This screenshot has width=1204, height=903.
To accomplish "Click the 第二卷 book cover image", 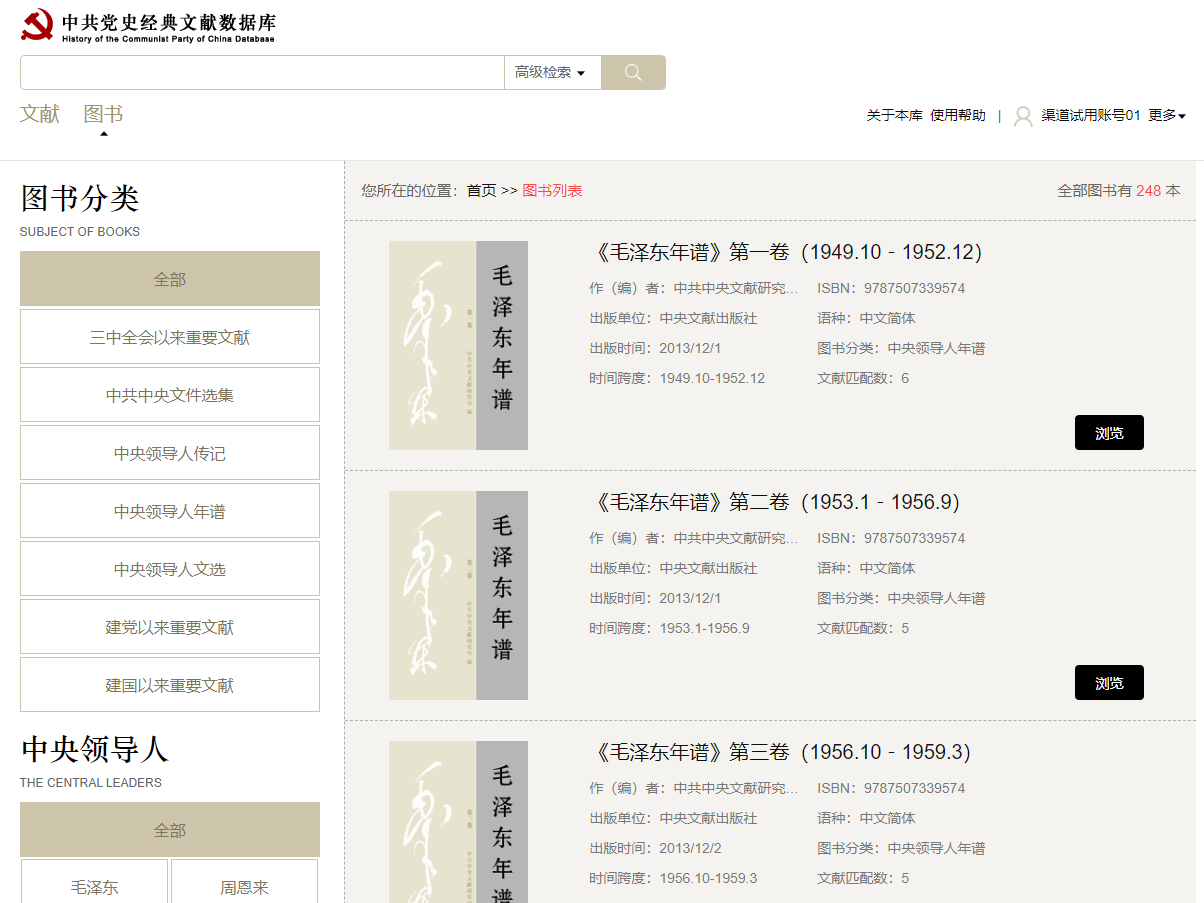I will tap(458, 595).
